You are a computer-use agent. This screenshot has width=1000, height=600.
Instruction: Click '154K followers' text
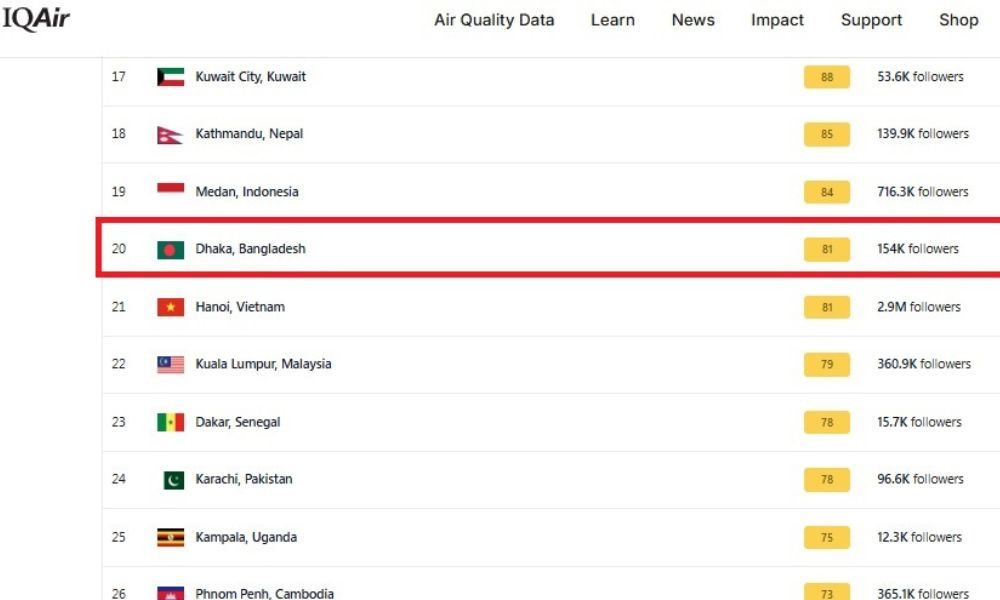click(x=918, y=249)
